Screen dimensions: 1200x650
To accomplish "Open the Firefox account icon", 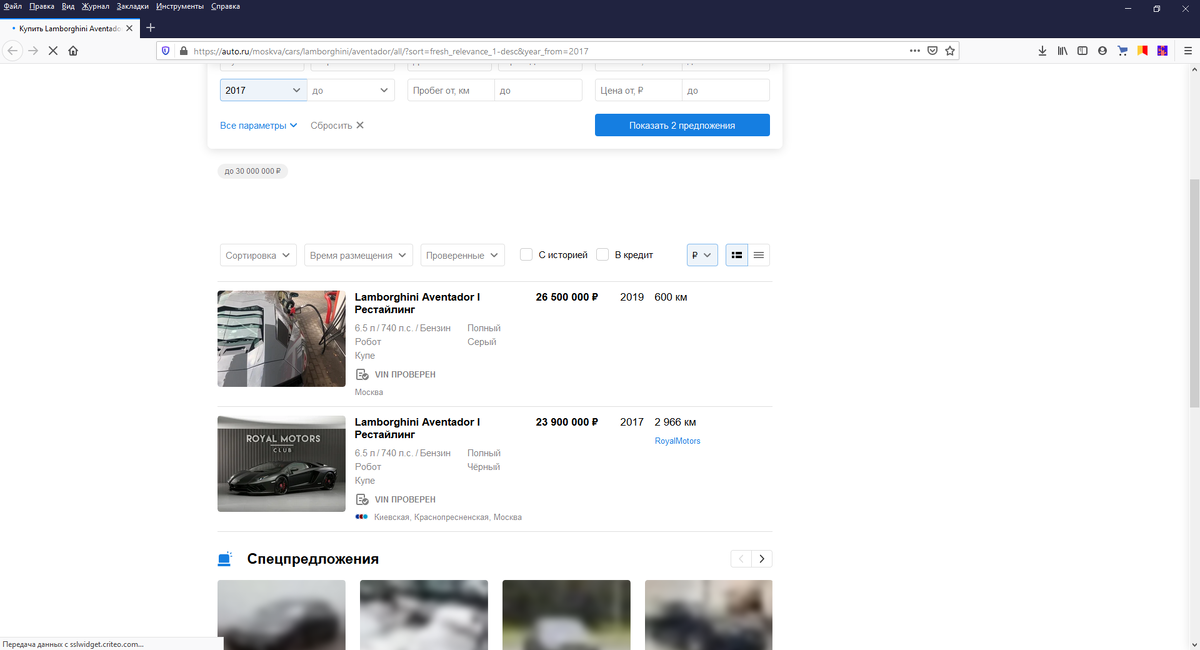I will click(1102, 50).
